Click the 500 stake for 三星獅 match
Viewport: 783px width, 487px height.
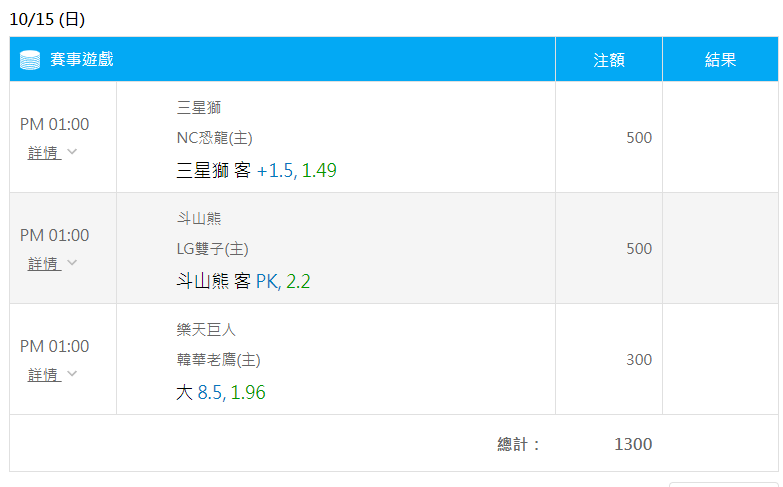tap(639, 137)
